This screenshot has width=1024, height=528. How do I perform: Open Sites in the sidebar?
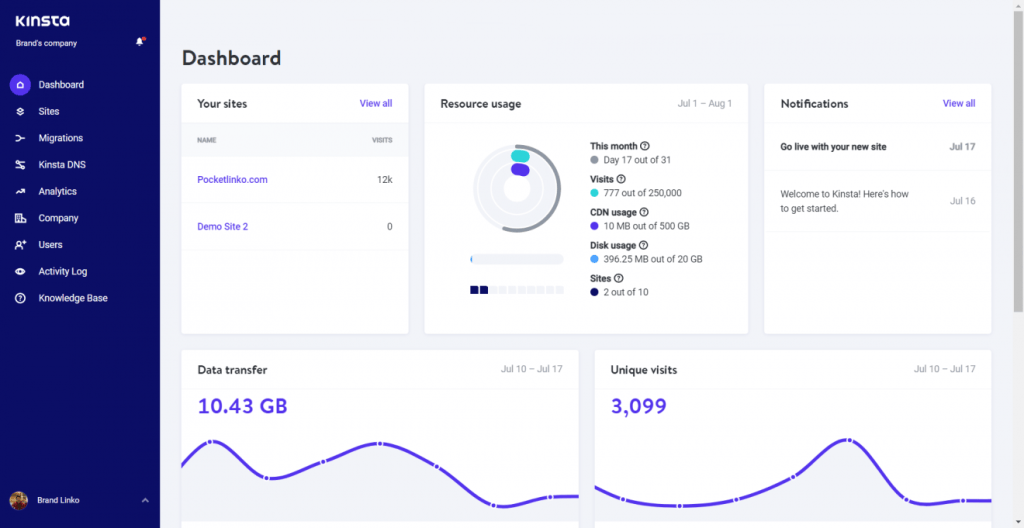point(49,111)
